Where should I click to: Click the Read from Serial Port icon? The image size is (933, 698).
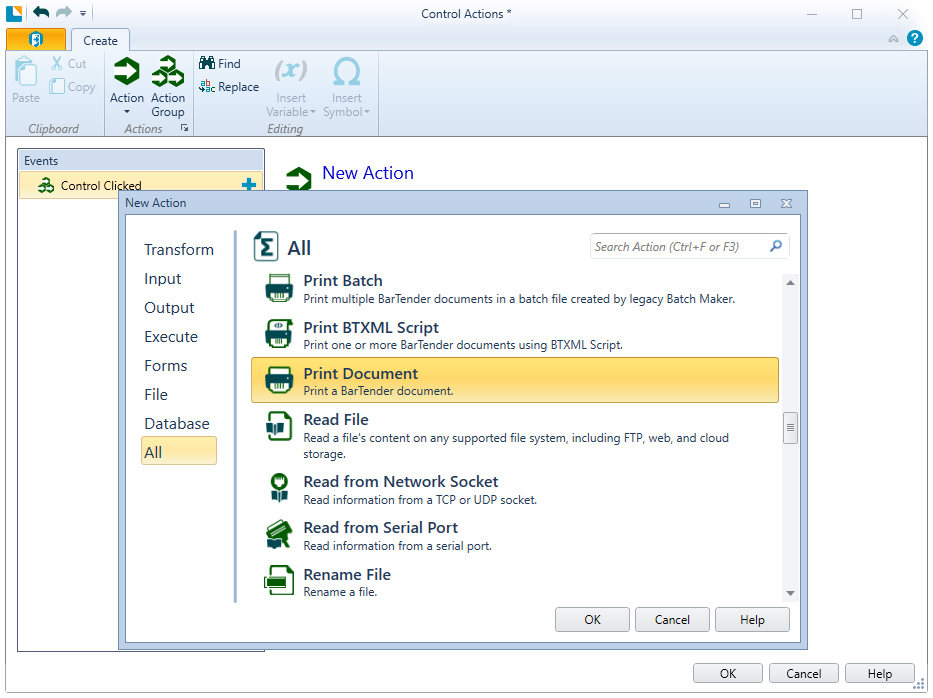[x=278, y=534]
